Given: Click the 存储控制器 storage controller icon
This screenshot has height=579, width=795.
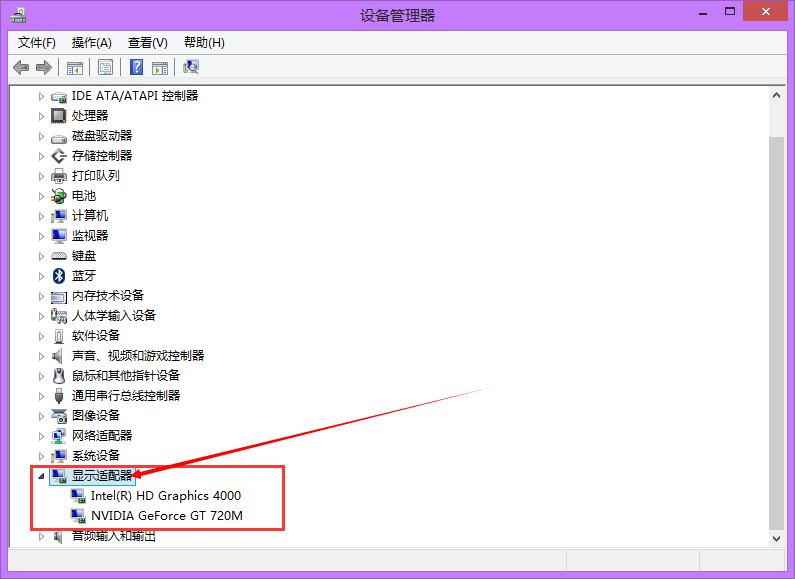Looking at the screenshot, I should pyautogui.click(x=59, y=156).
